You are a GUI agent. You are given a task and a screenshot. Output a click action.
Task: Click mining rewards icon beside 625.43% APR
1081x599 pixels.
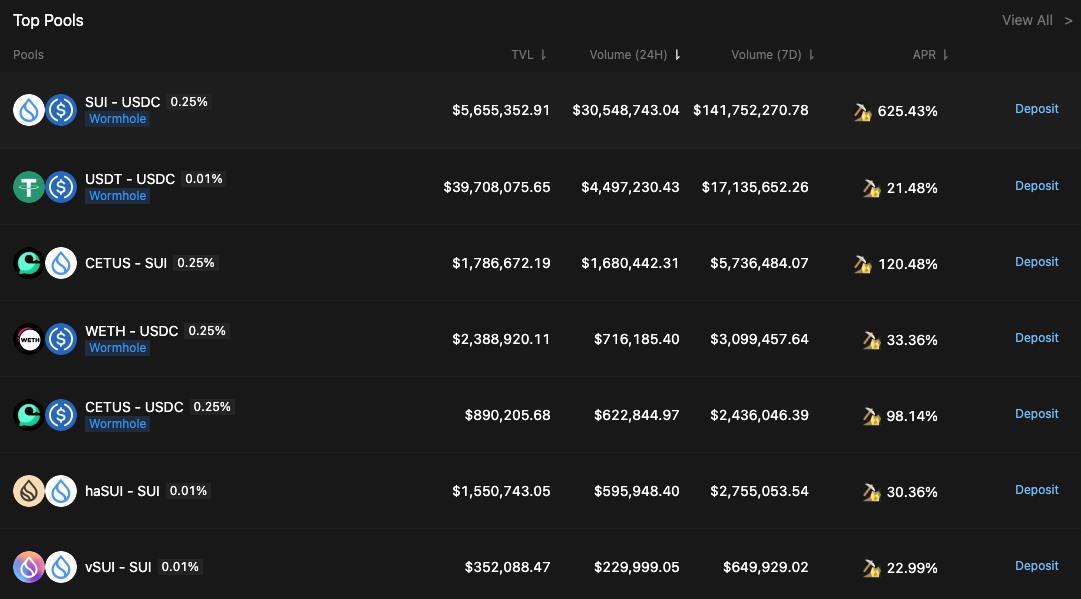[863, 112]
